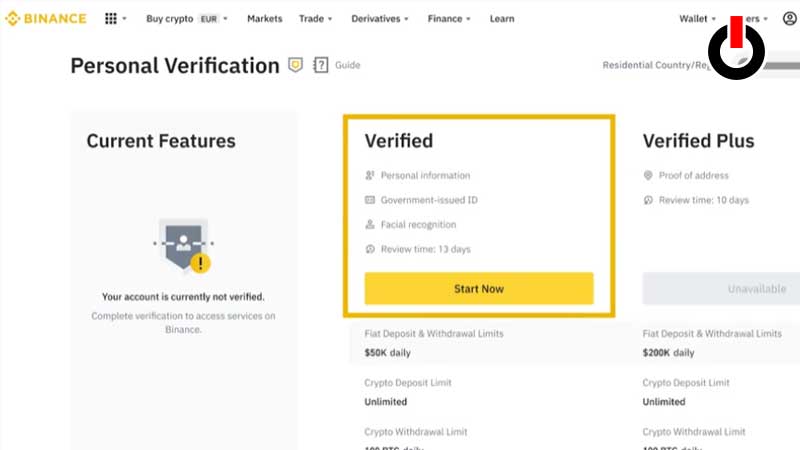The height and width of the screenshot is (450, 800).
Task: Expand the Finance dropdown menu
Action: click(449, 19)
